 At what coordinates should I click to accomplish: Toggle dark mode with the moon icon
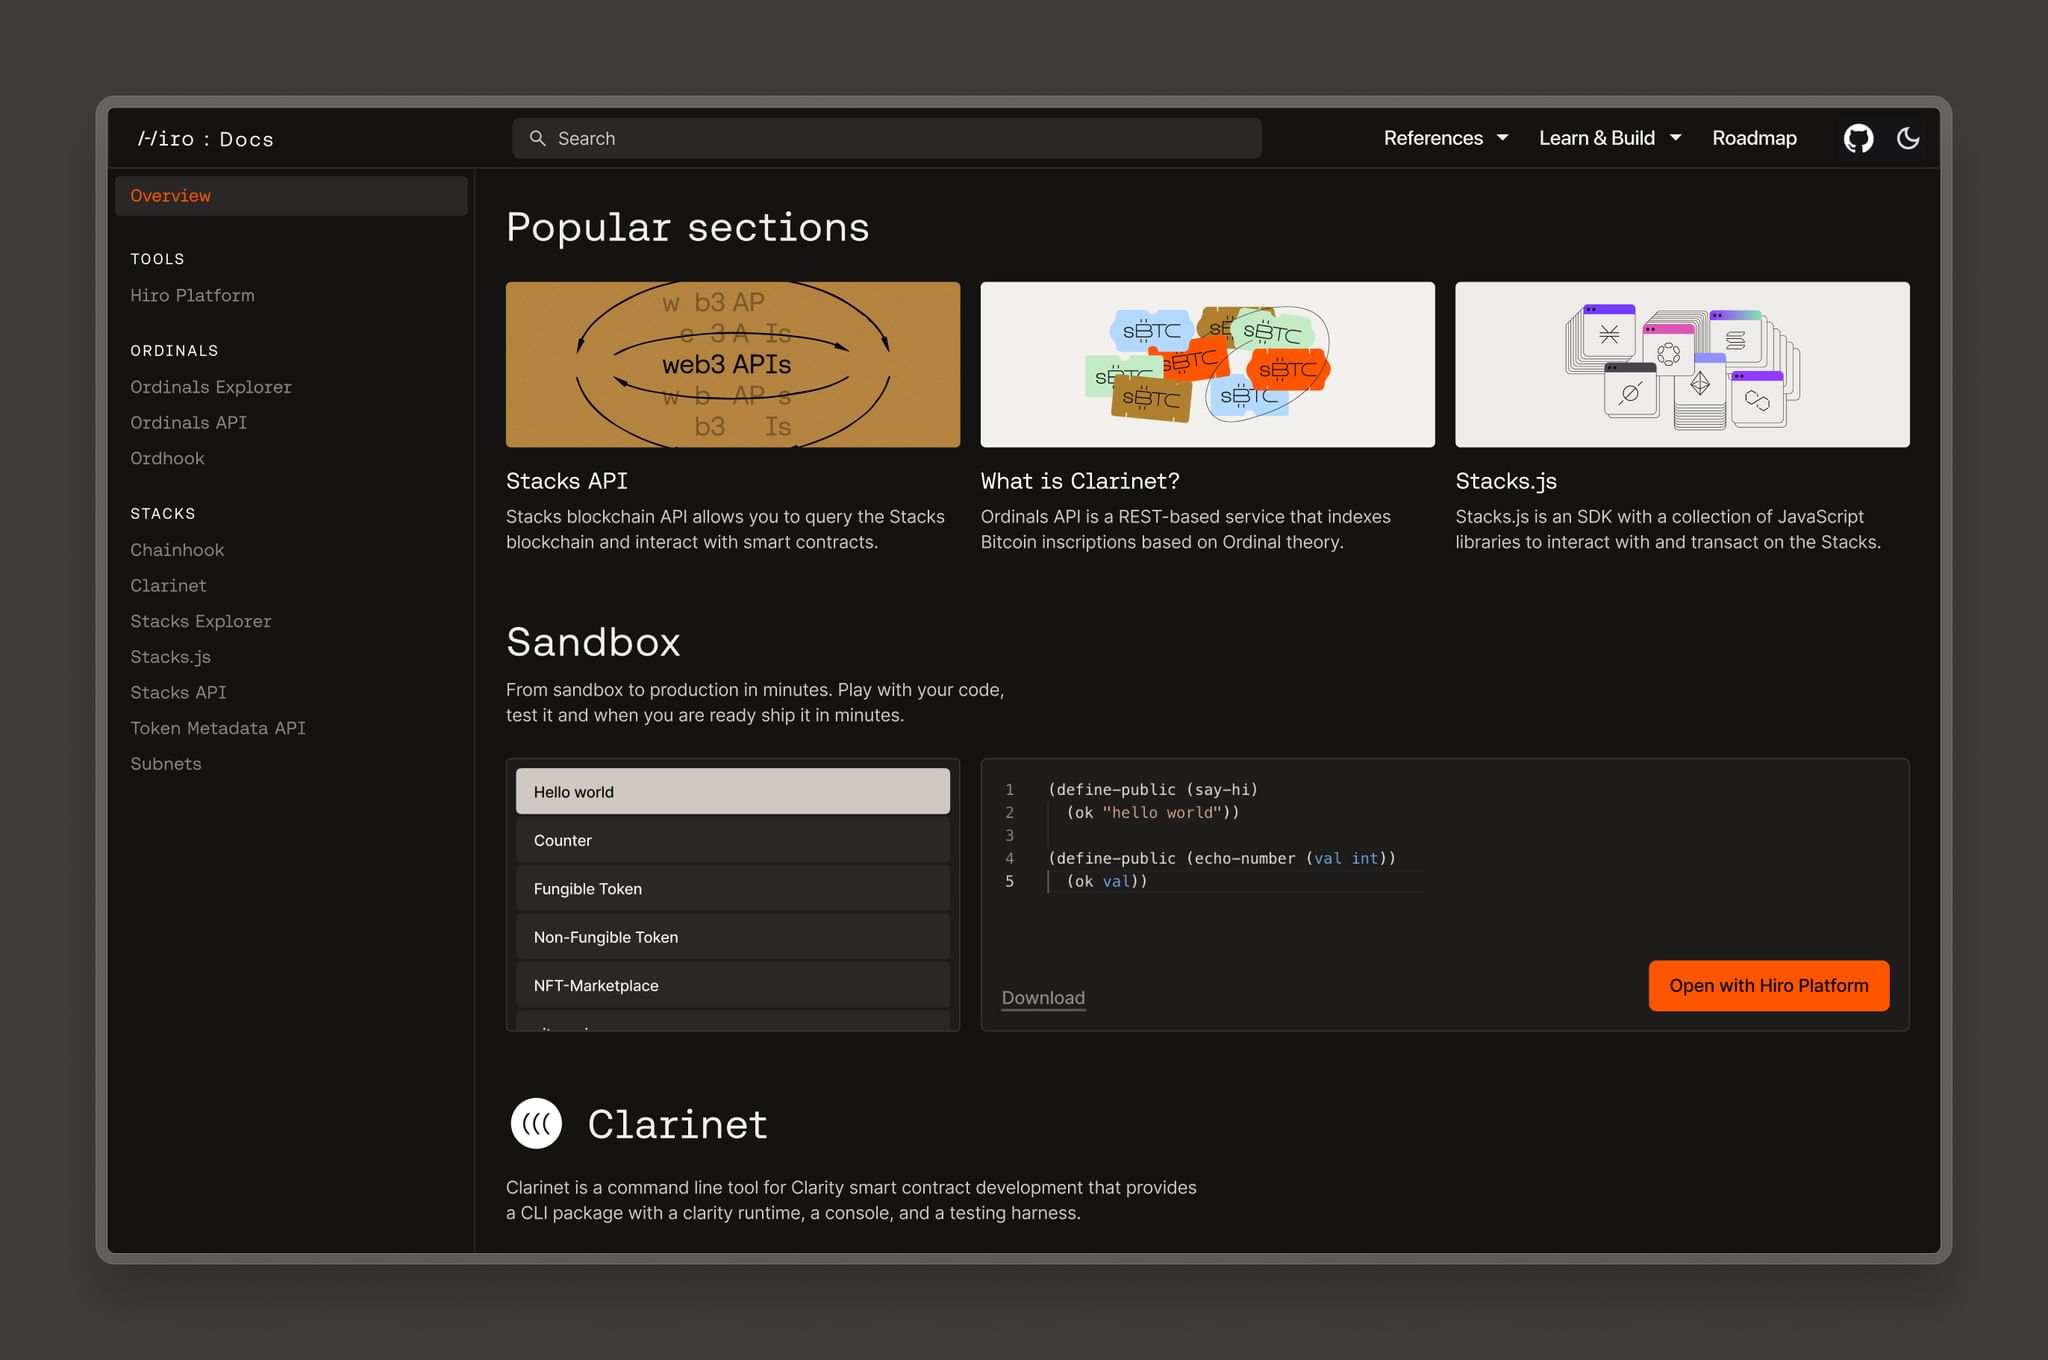(x=1907, y=137)
